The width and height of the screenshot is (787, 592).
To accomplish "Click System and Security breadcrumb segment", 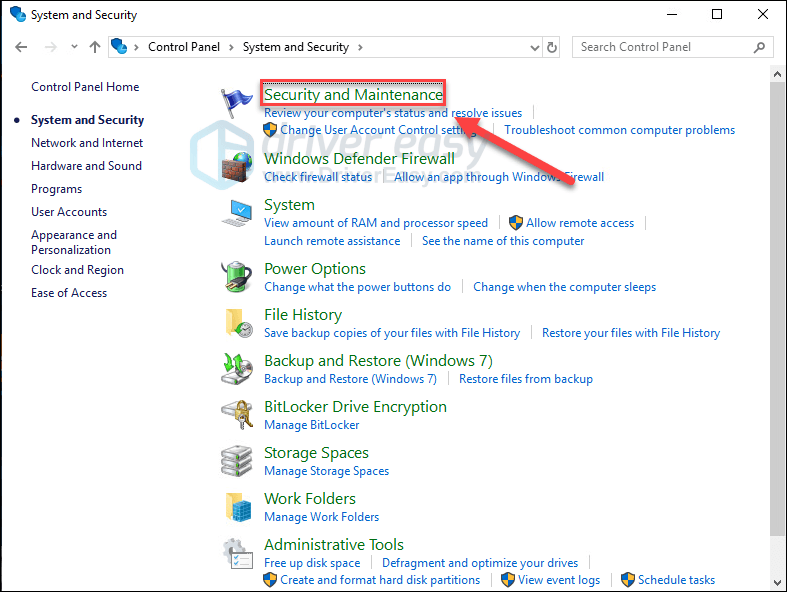I will 296,47.
